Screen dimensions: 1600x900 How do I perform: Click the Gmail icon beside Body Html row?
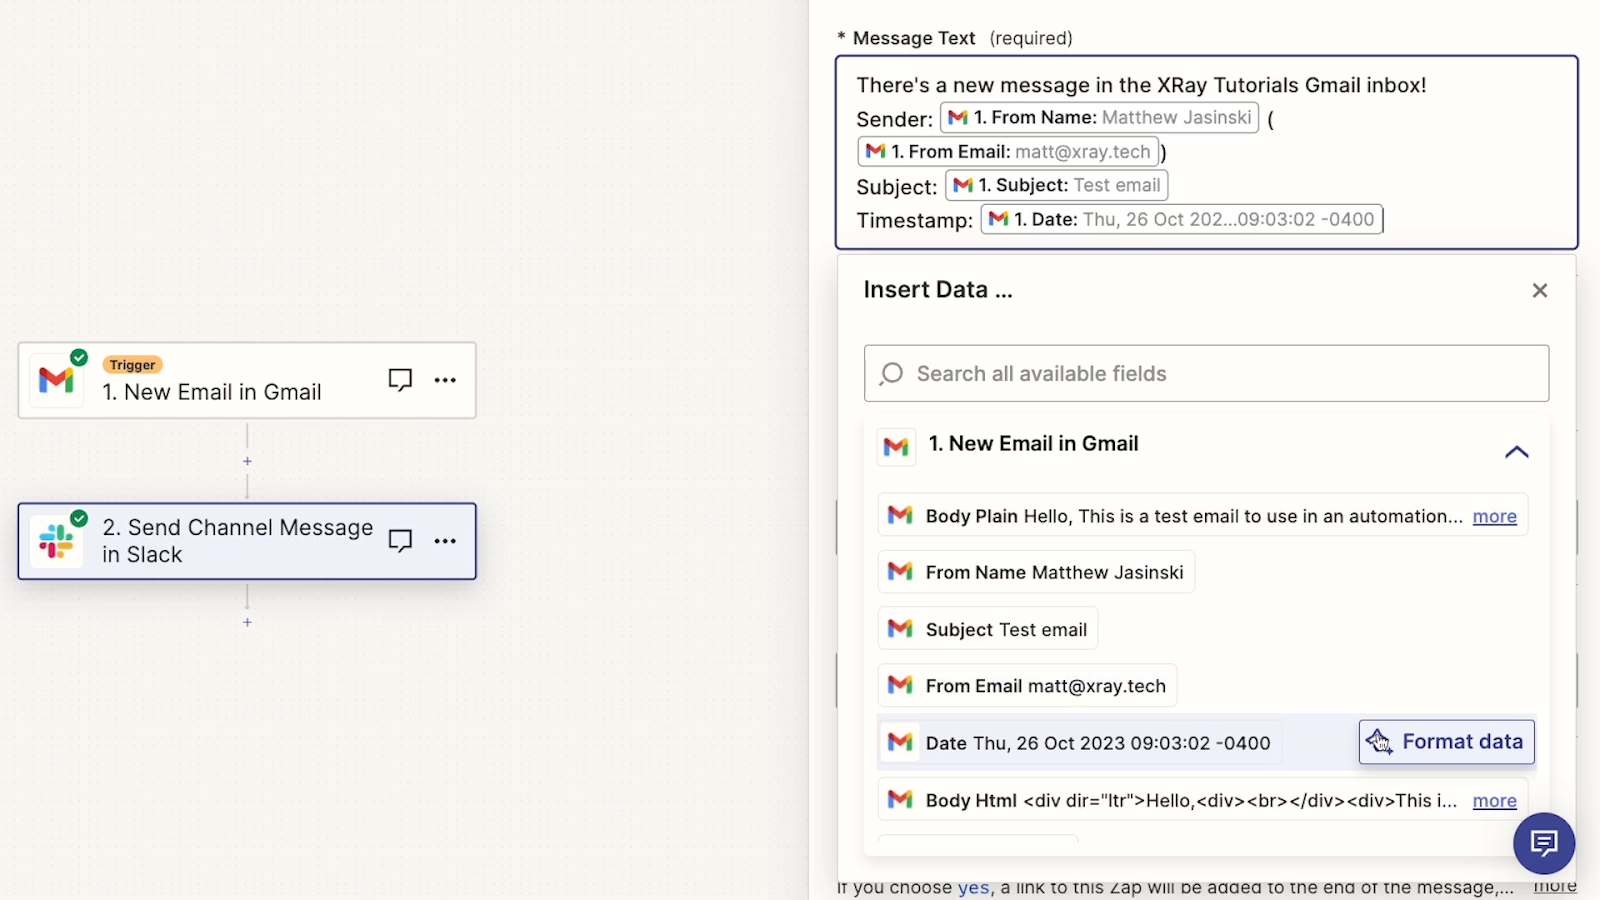coord(900,800)
